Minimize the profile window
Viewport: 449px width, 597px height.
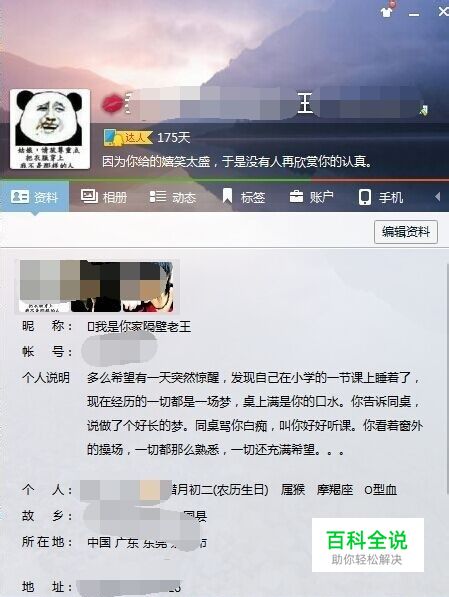[414, 13]
